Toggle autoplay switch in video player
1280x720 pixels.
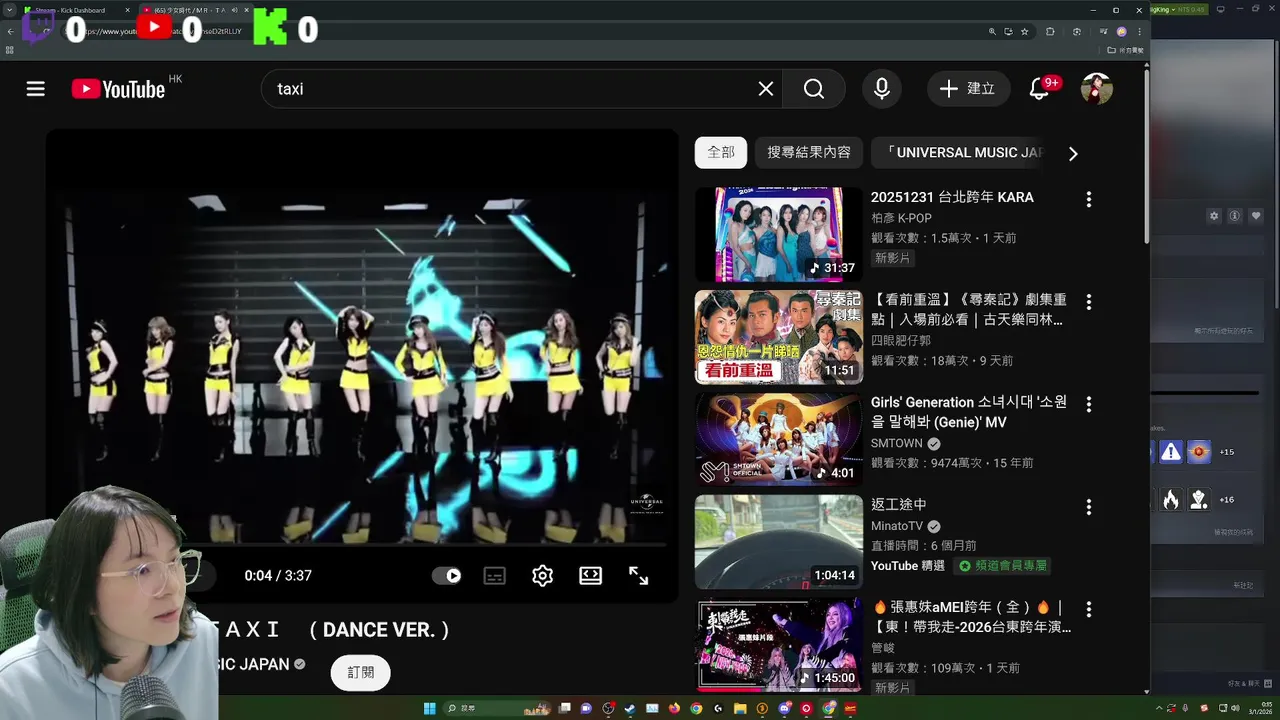(446, 576)
